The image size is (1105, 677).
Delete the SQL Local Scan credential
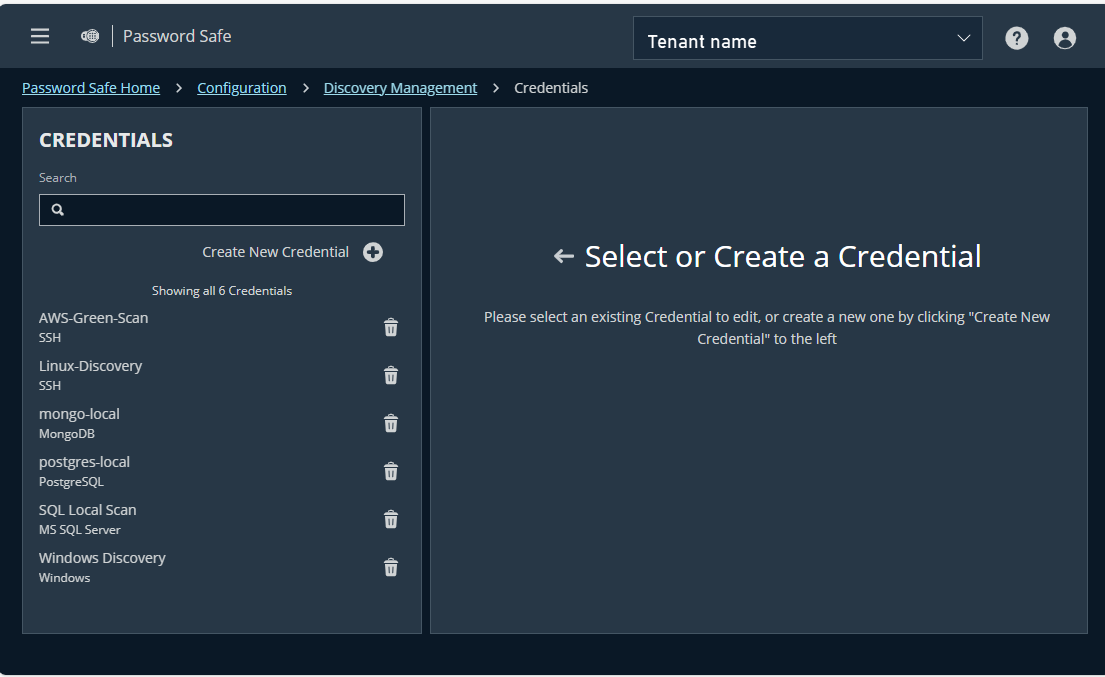point(391,519)
